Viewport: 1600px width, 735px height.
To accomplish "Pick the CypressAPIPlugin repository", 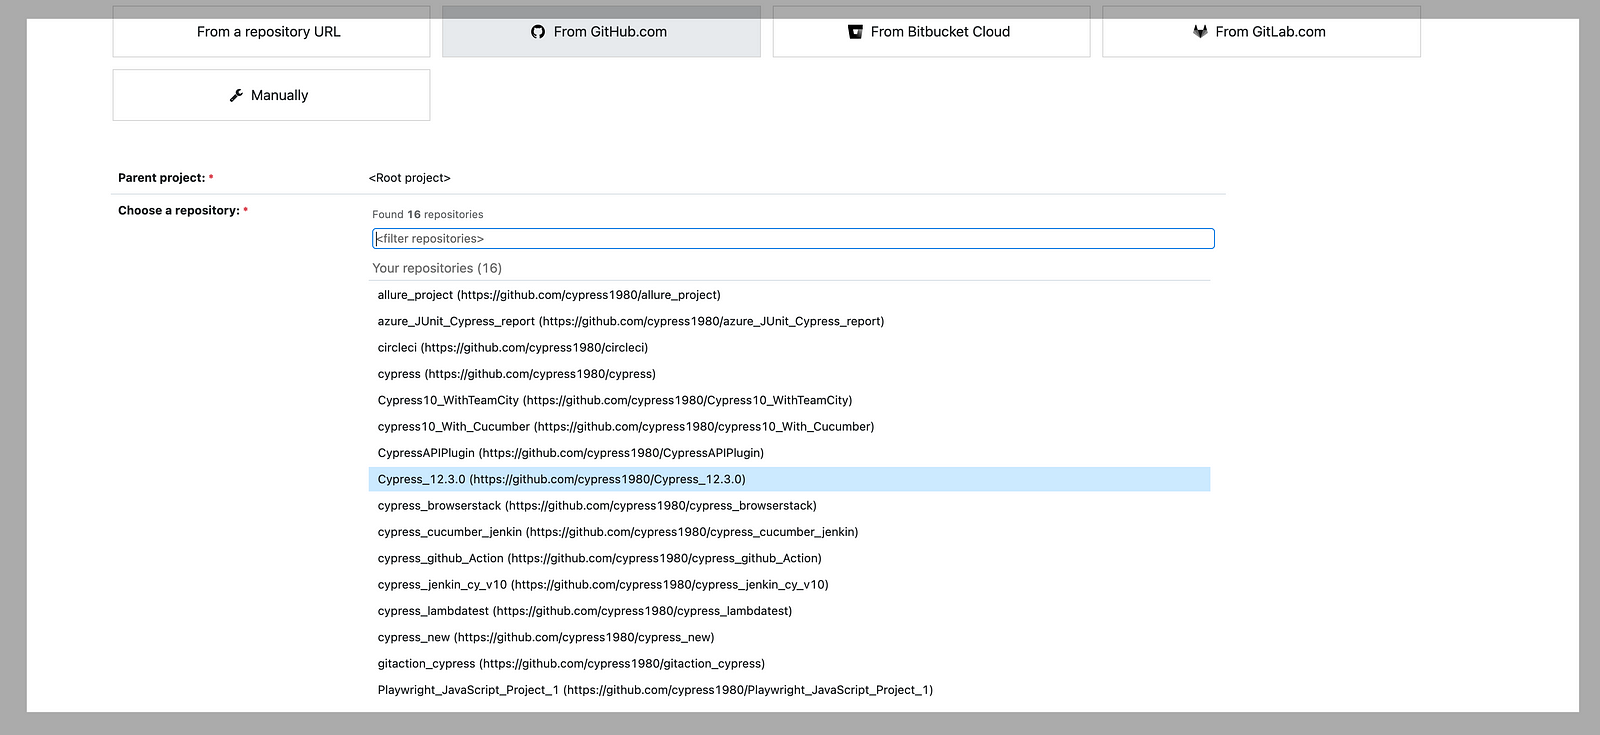I will pos(570,453).
